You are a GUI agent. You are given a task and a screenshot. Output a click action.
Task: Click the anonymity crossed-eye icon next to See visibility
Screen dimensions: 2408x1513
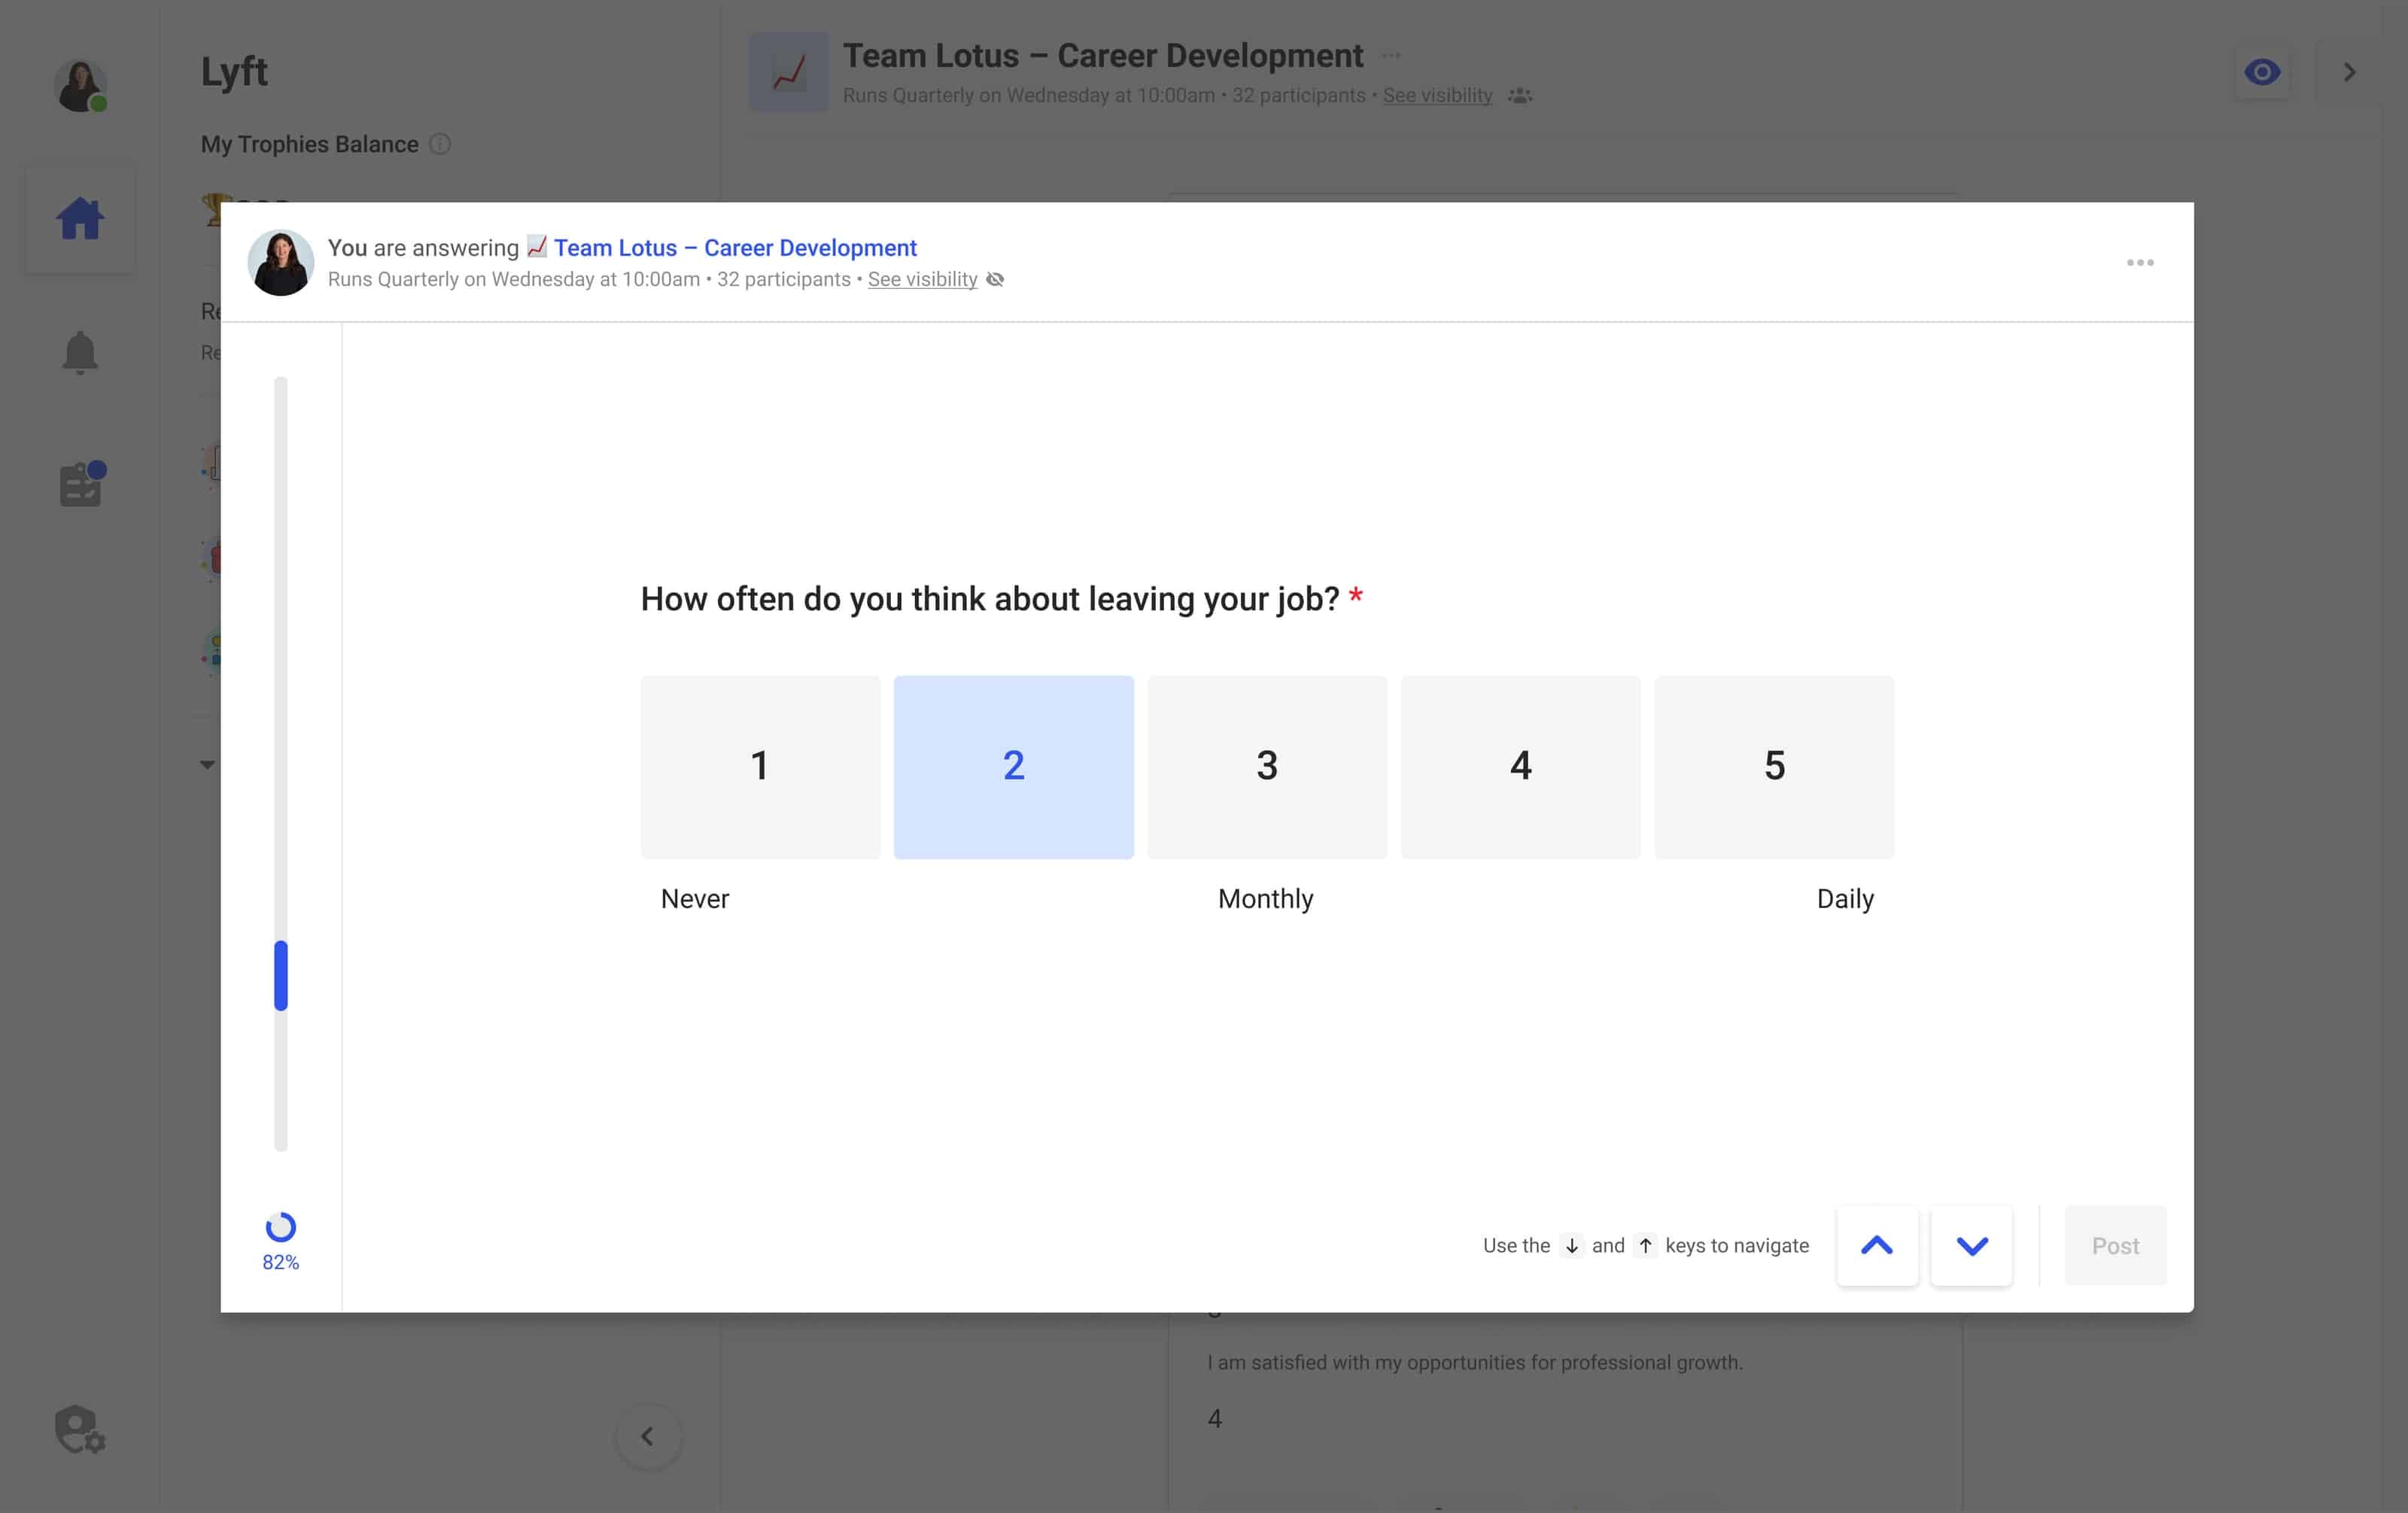[x=995, y=280]
